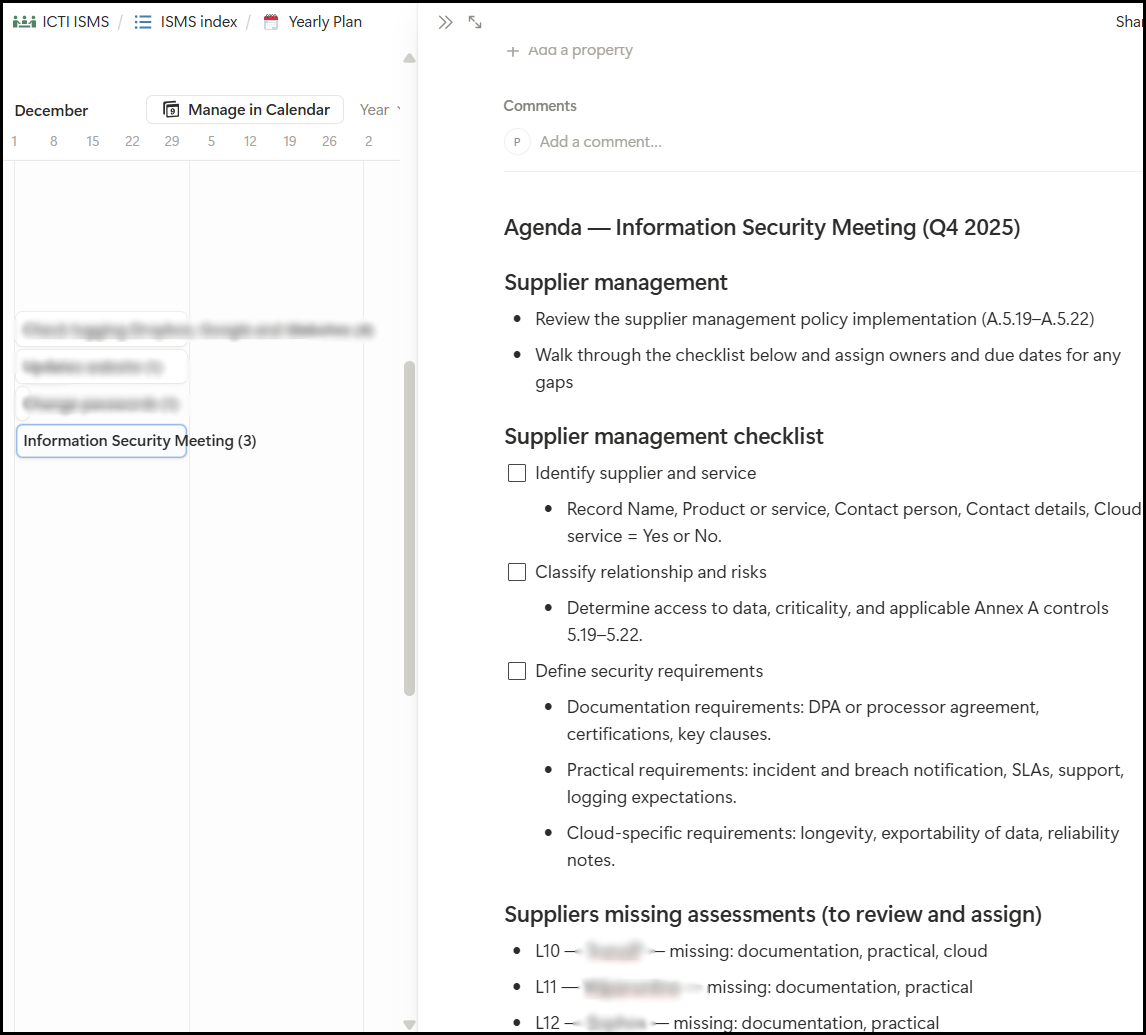The width and height of the screenshot is (1146, 1035).
Task: Click the Share button at top right
Action: pyautogui.click(x=1130, y=22)
